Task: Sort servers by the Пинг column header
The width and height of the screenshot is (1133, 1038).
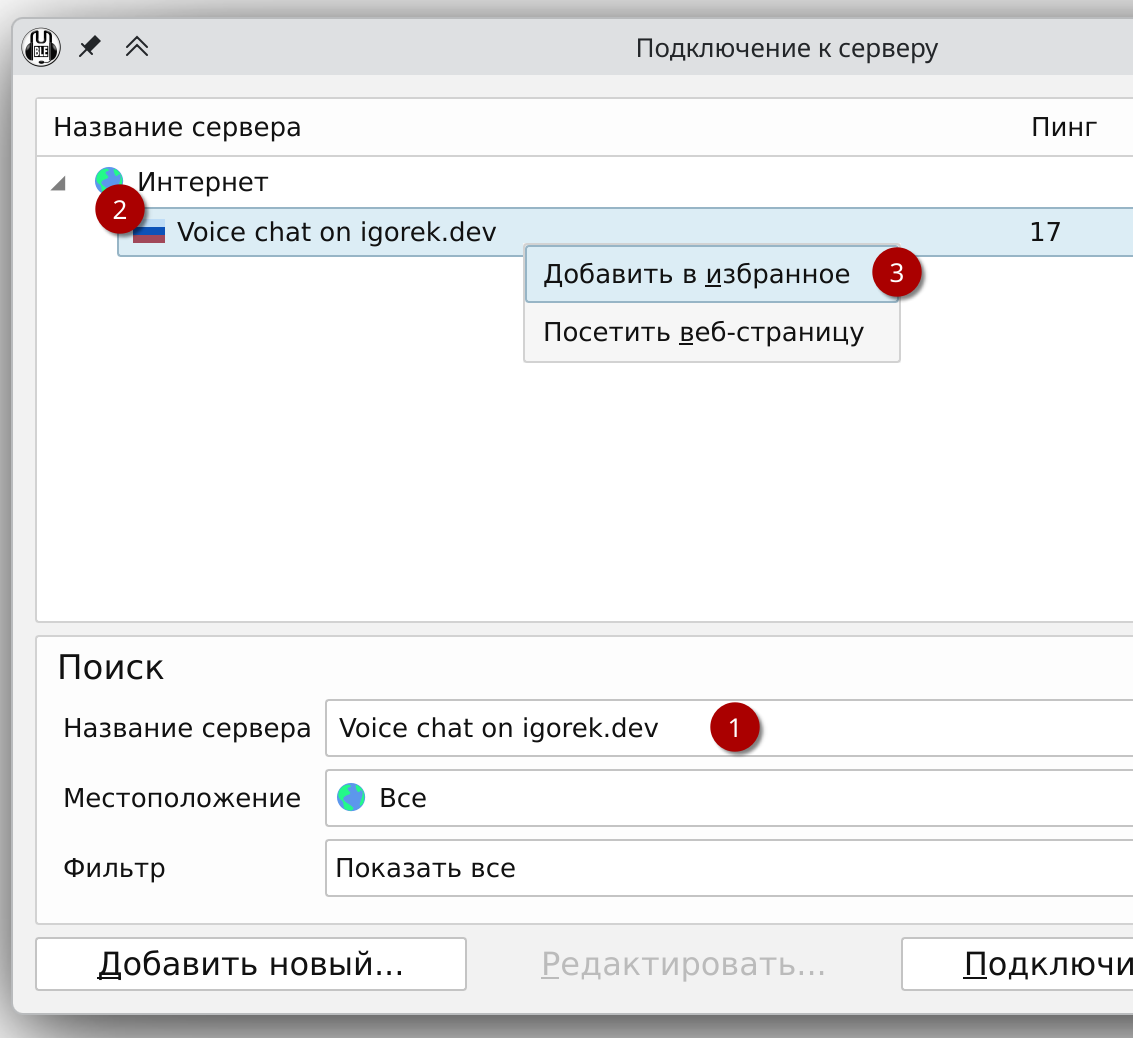Action: [x=1063, y=127]
